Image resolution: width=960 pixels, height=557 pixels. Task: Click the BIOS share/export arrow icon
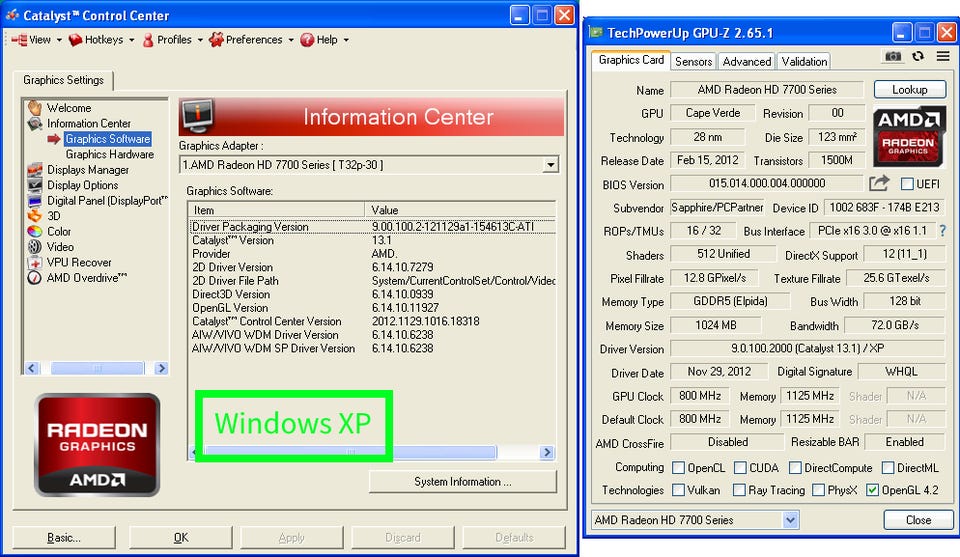click(879, 183)
